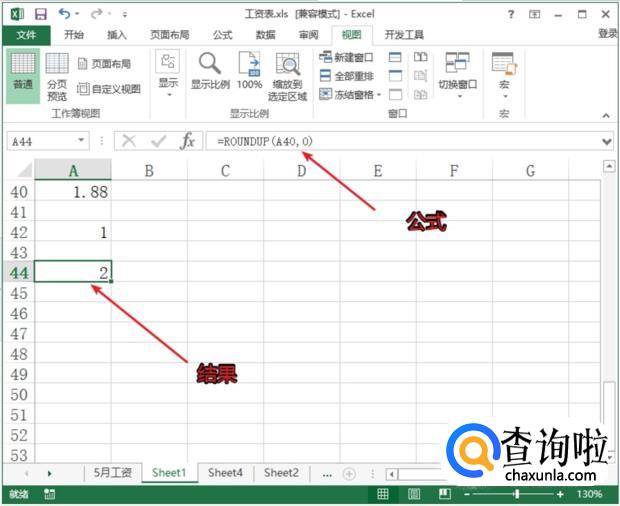Switch to the 审阅 tab
The height and width of the screenshot is (506, 620).
click(308, 35)
